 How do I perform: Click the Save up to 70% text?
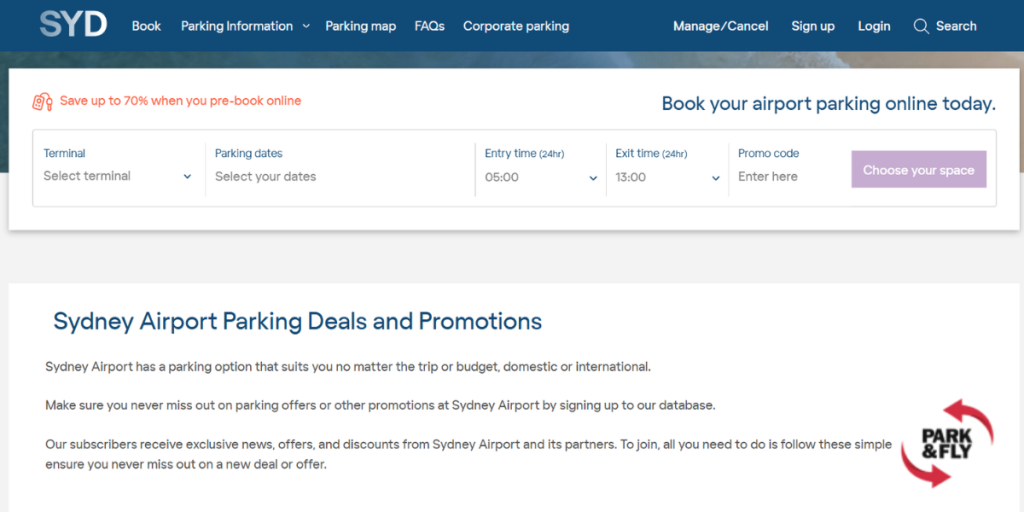(180, 101)
